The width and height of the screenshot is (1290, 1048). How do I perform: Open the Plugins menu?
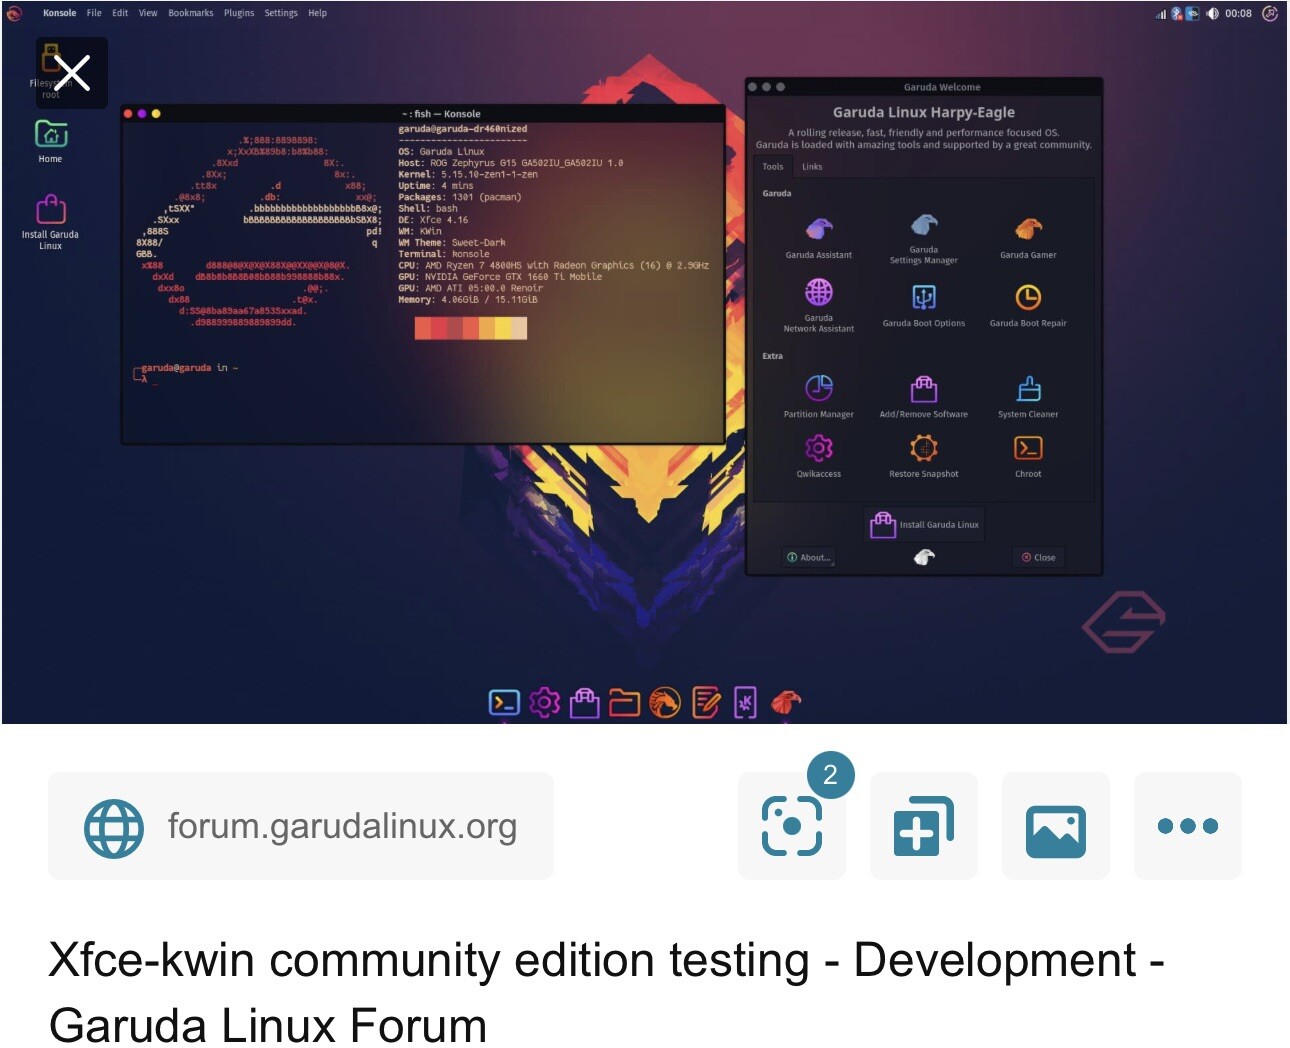click(x=239, y=13)
